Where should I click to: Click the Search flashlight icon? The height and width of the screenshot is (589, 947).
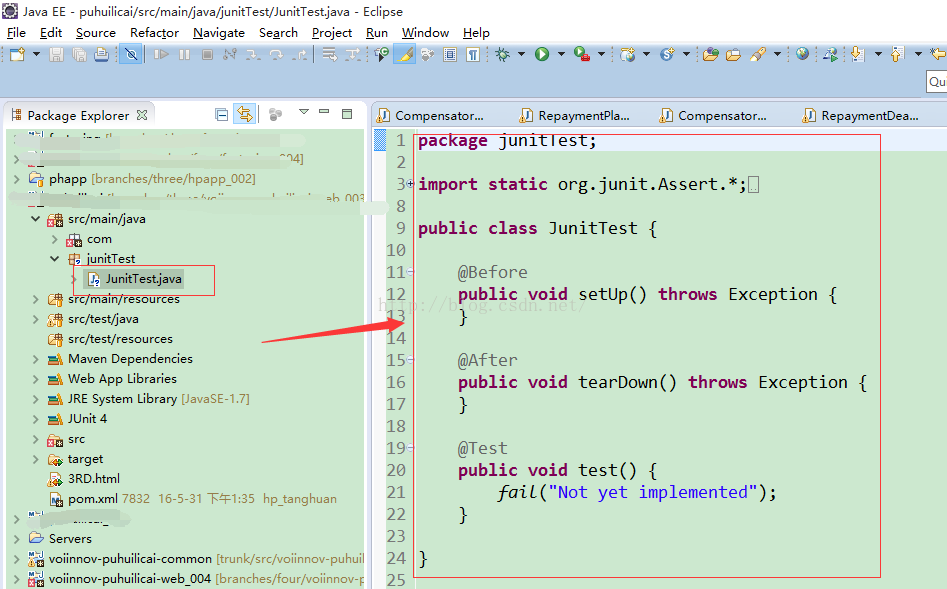click(757, 54)
